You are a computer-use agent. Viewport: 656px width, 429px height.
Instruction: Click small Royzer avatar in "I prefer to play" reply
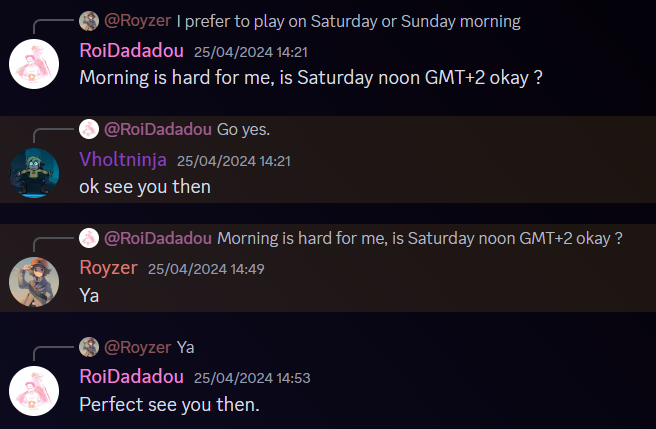click(x=89, y=21)
